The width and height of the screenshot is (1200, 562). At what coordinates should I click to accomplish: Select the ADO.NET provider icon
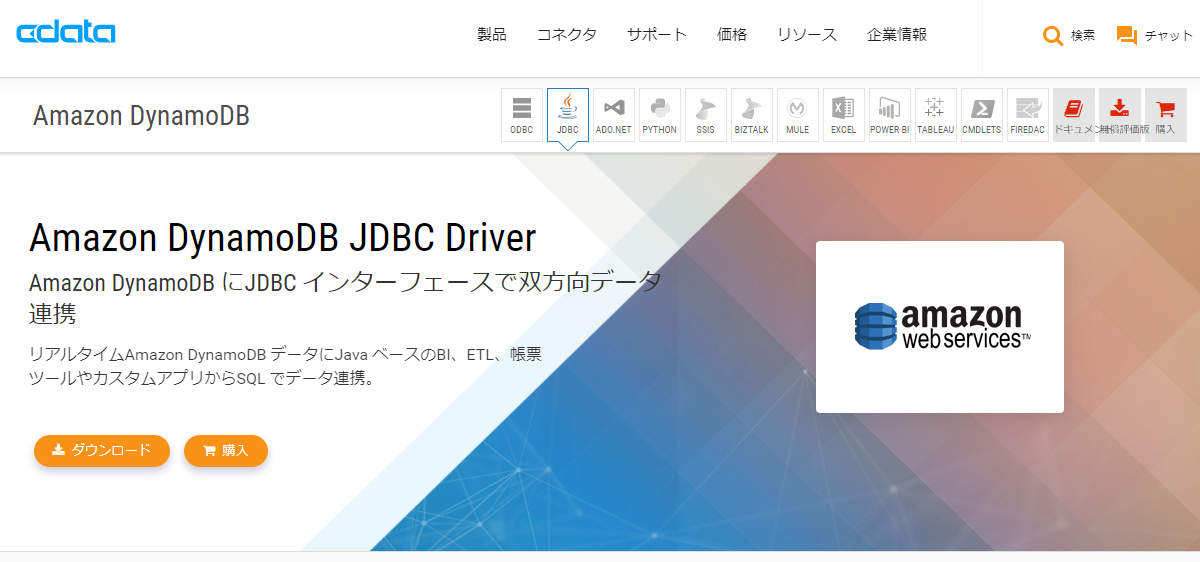click(x=614, y=115)
